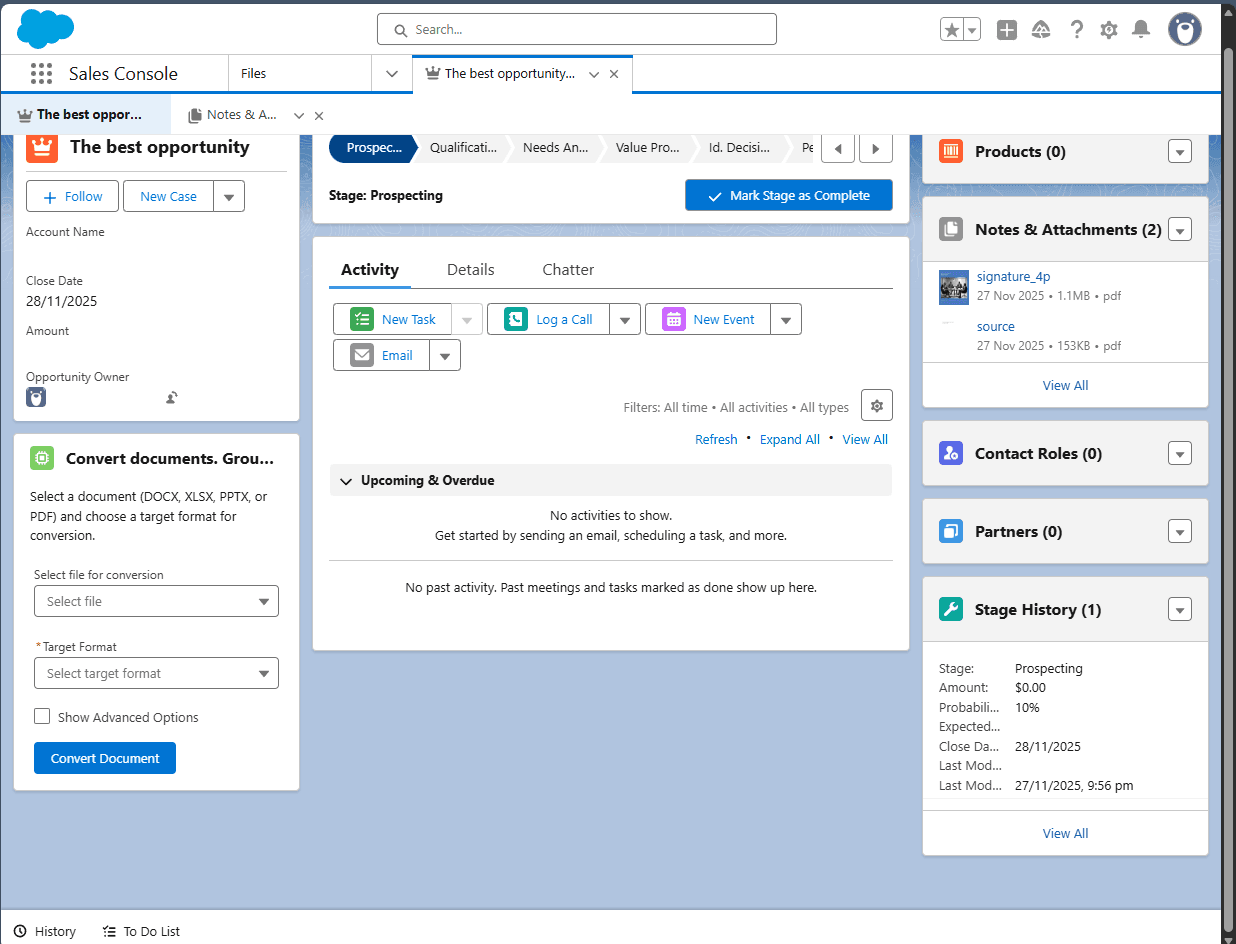Click the Products related list icon
Viewport: 1236px width, 944px height.
(951, 151)
